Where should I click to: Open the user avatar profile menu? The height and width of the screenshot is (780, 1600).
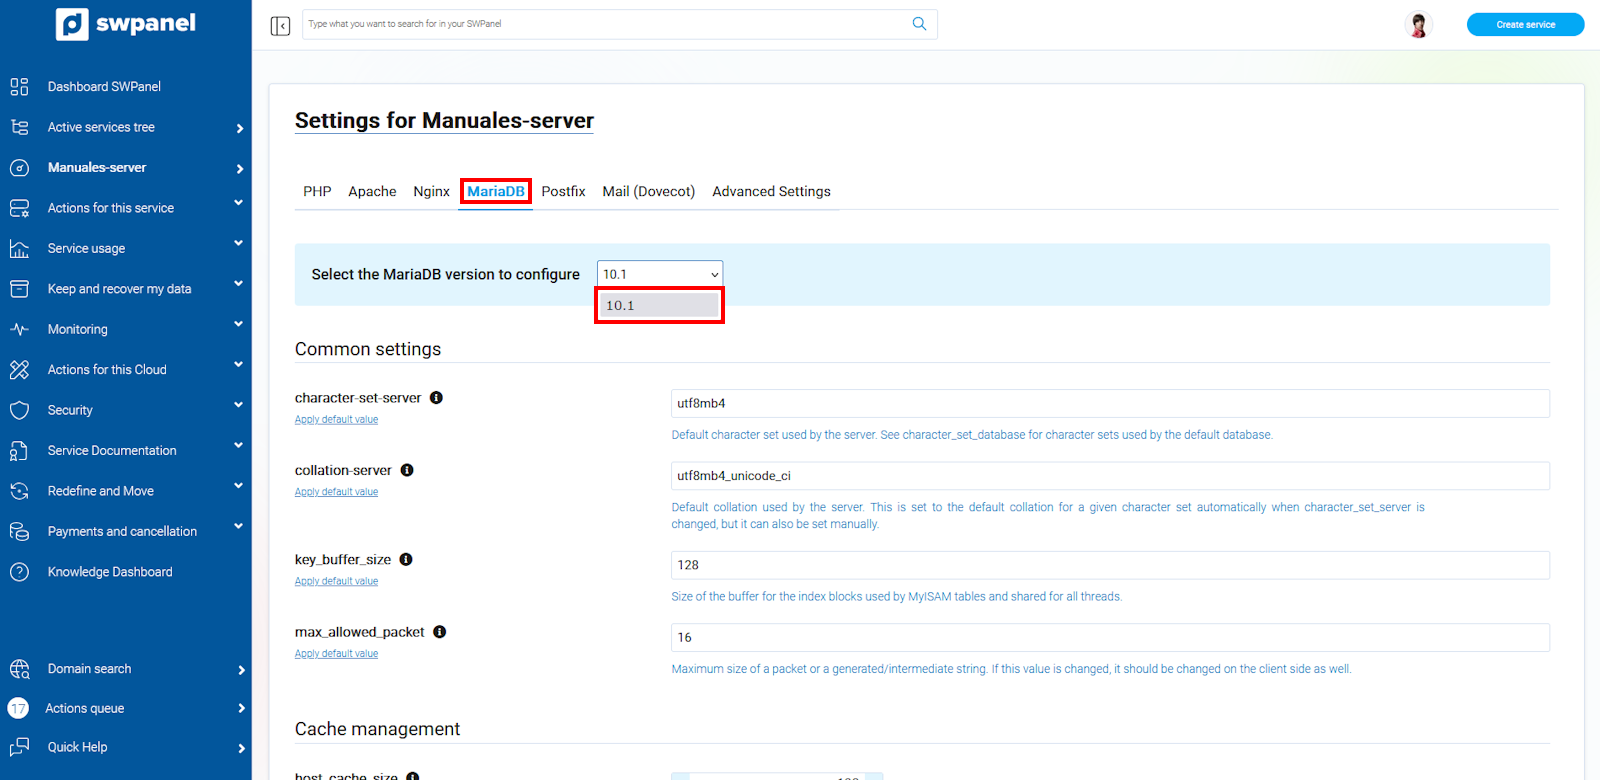pyautogui.click(x=1417, y=25)
